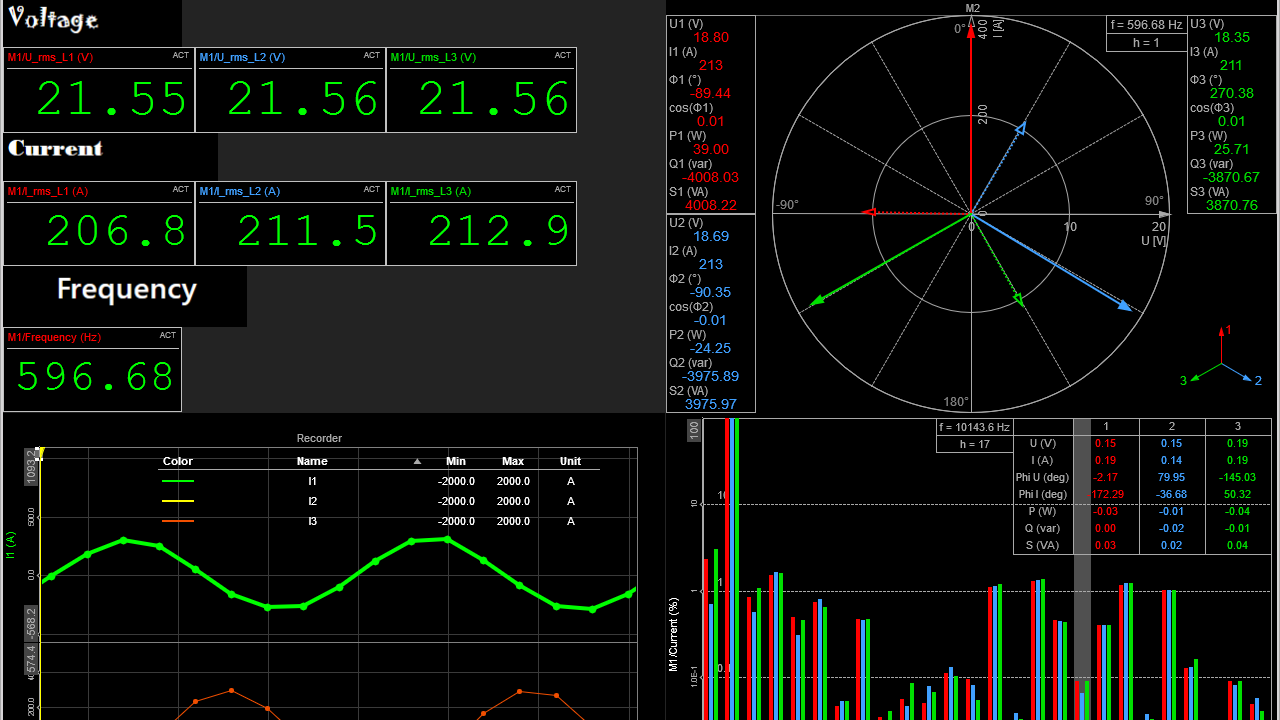The image size is (1280, 720).
Task: Click the ACT label on the M1/I_rms_L3 meter
Action: coord(563,189)
